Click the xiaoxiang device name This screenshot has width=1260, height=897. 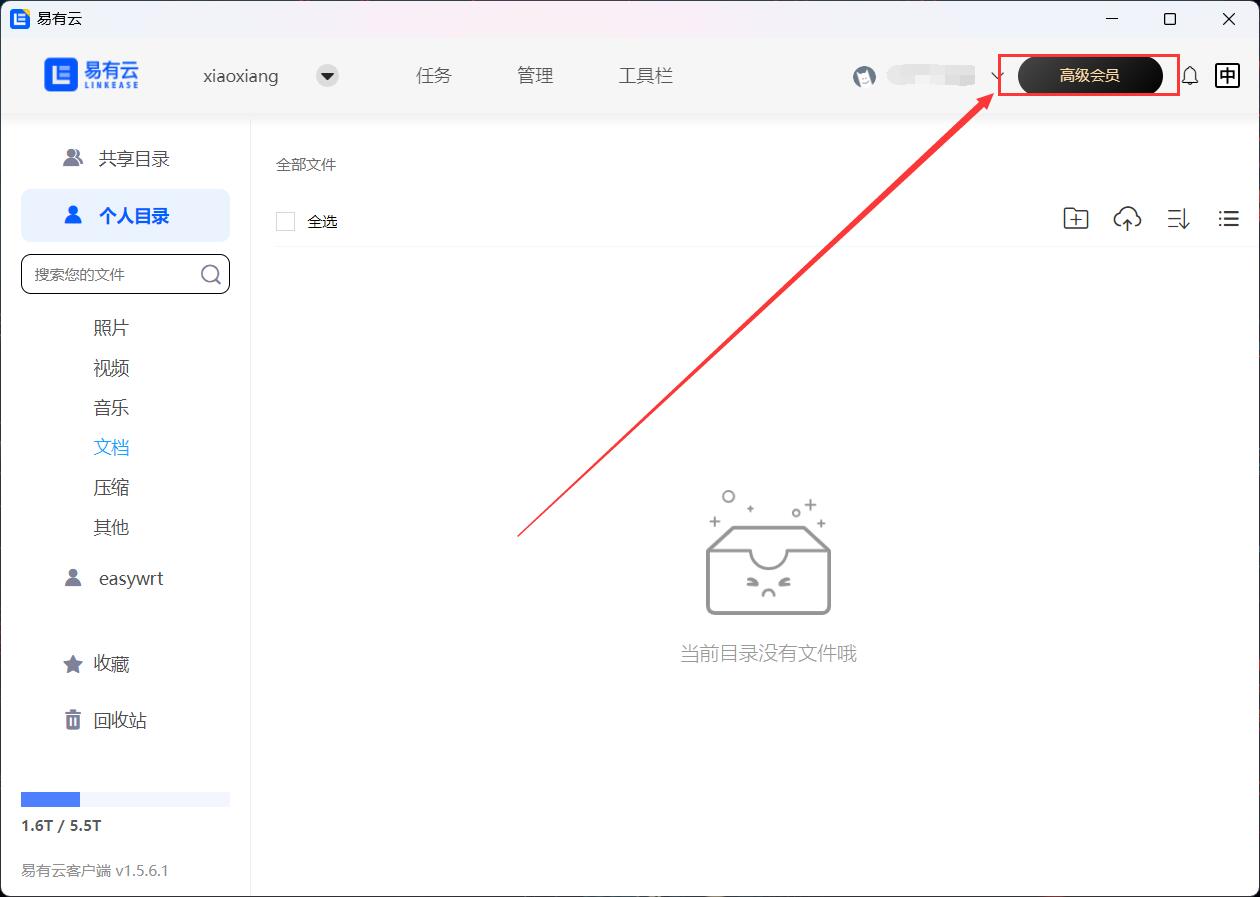coord(241,76)
